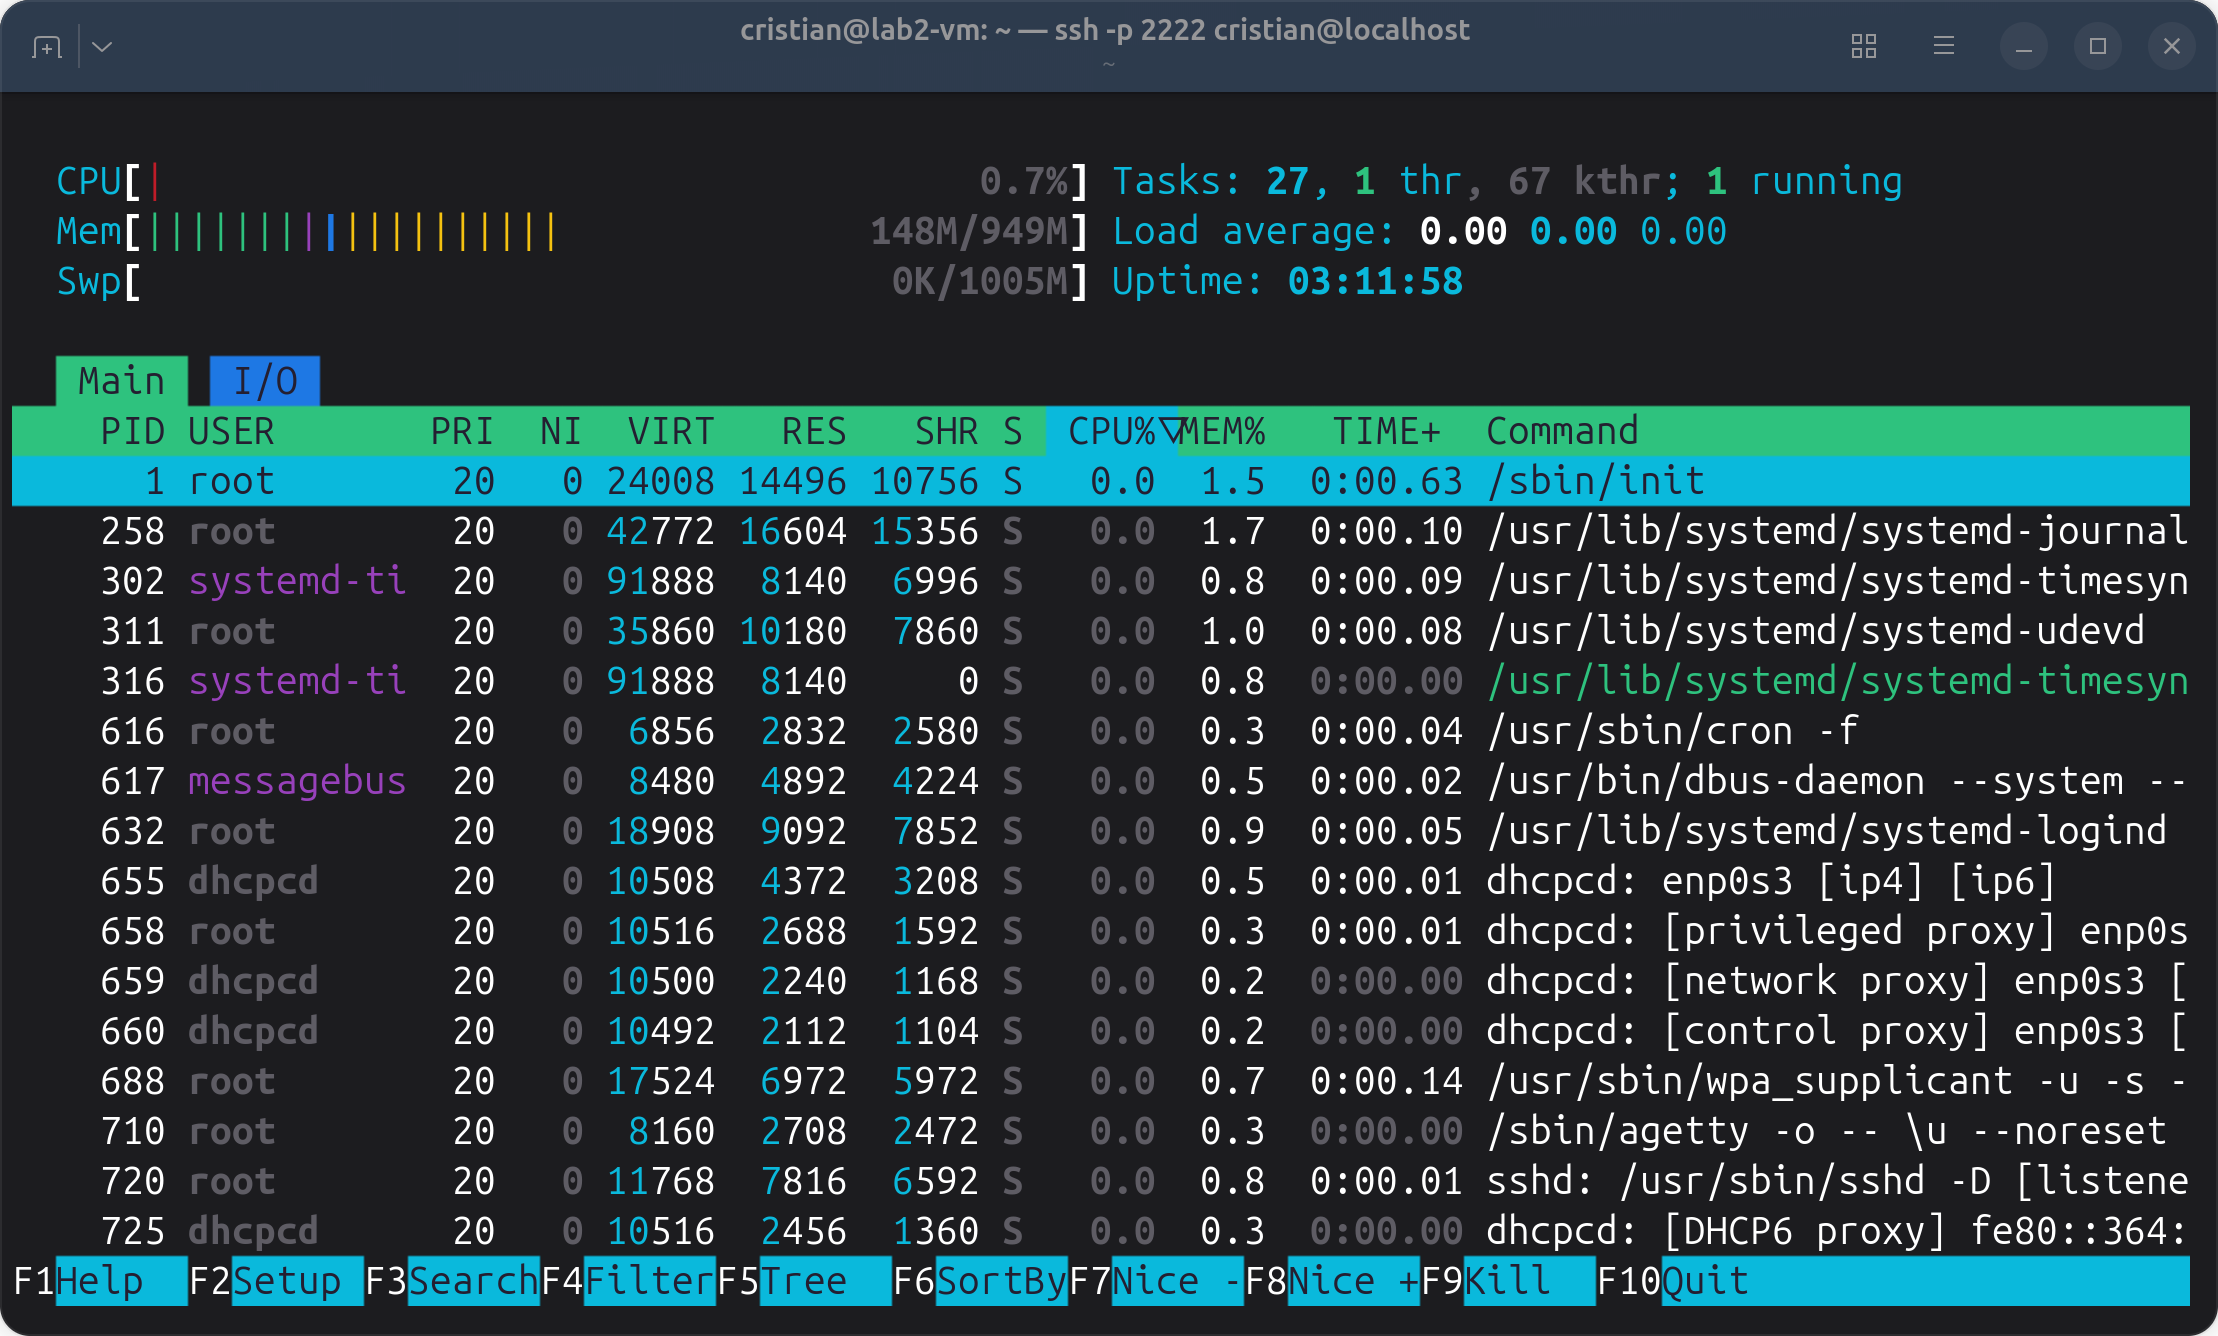Toggle F5 Tree view
2218x1336 pixels.
coord(804,1281)
